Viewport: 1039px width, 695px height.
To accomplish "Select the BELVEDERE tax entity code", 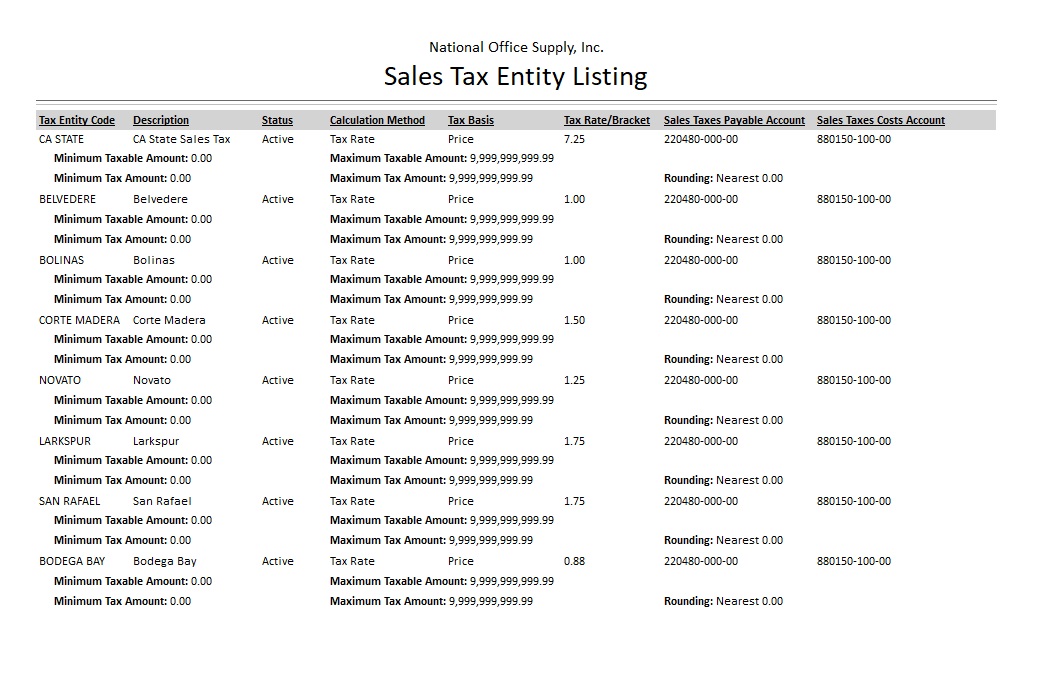I will 67,199.
